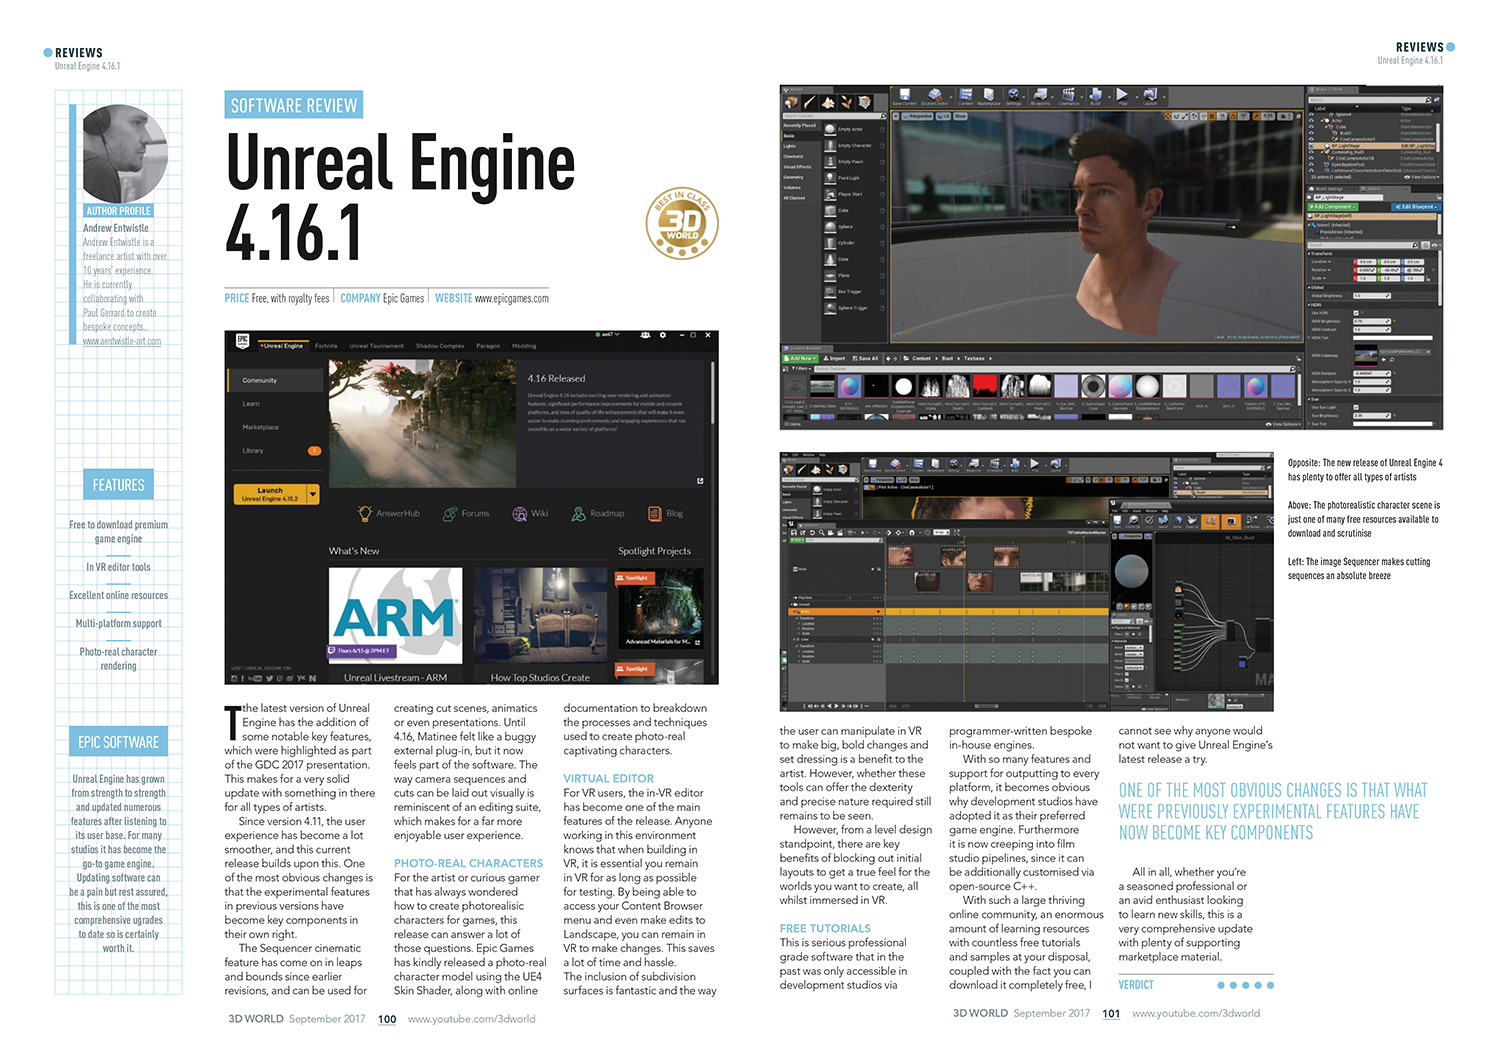Open ao47 account dropdown in Epic launcher
The image size is (1500, 1050).
click(x=608, y=335)
